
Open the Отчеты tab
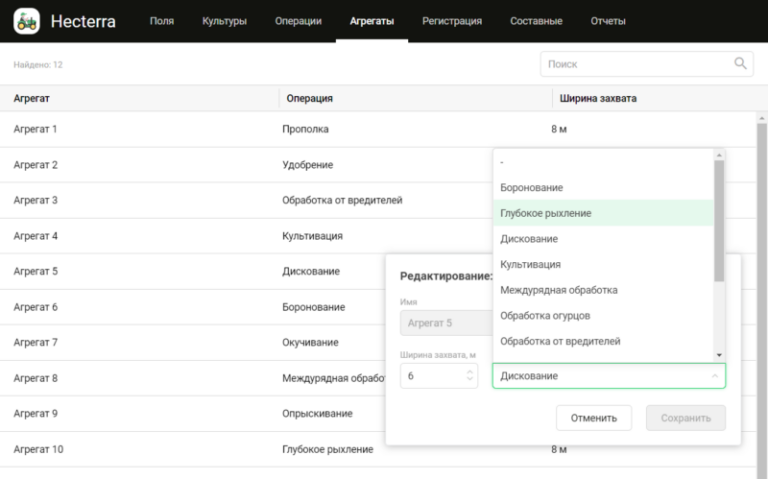(608, 21)
